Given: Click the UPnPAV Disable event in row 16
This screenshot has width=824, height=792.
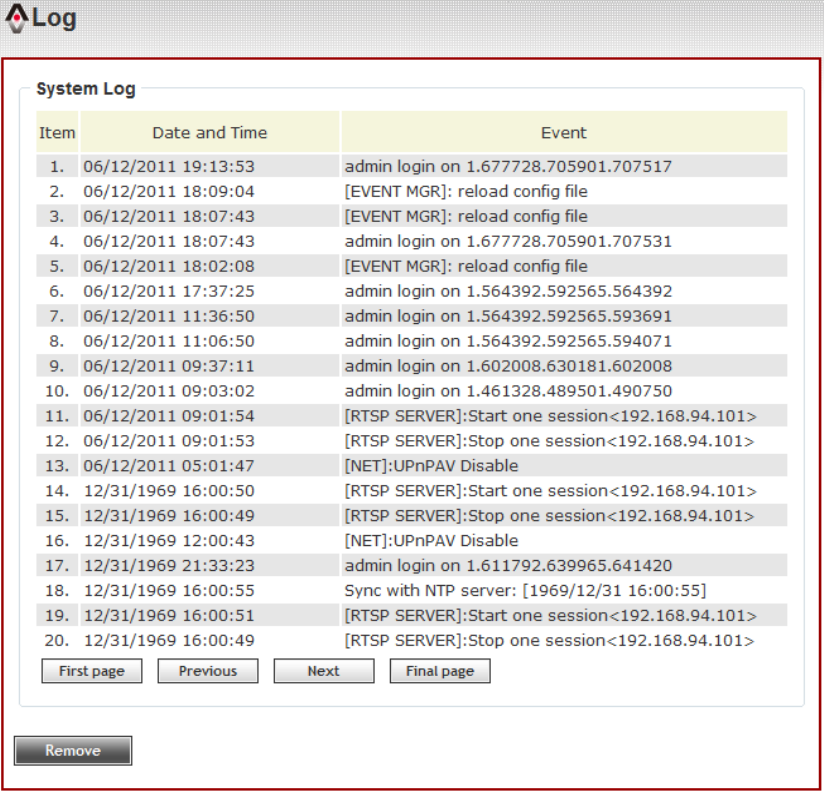Looking at the screenshot, I should point(431,541).
